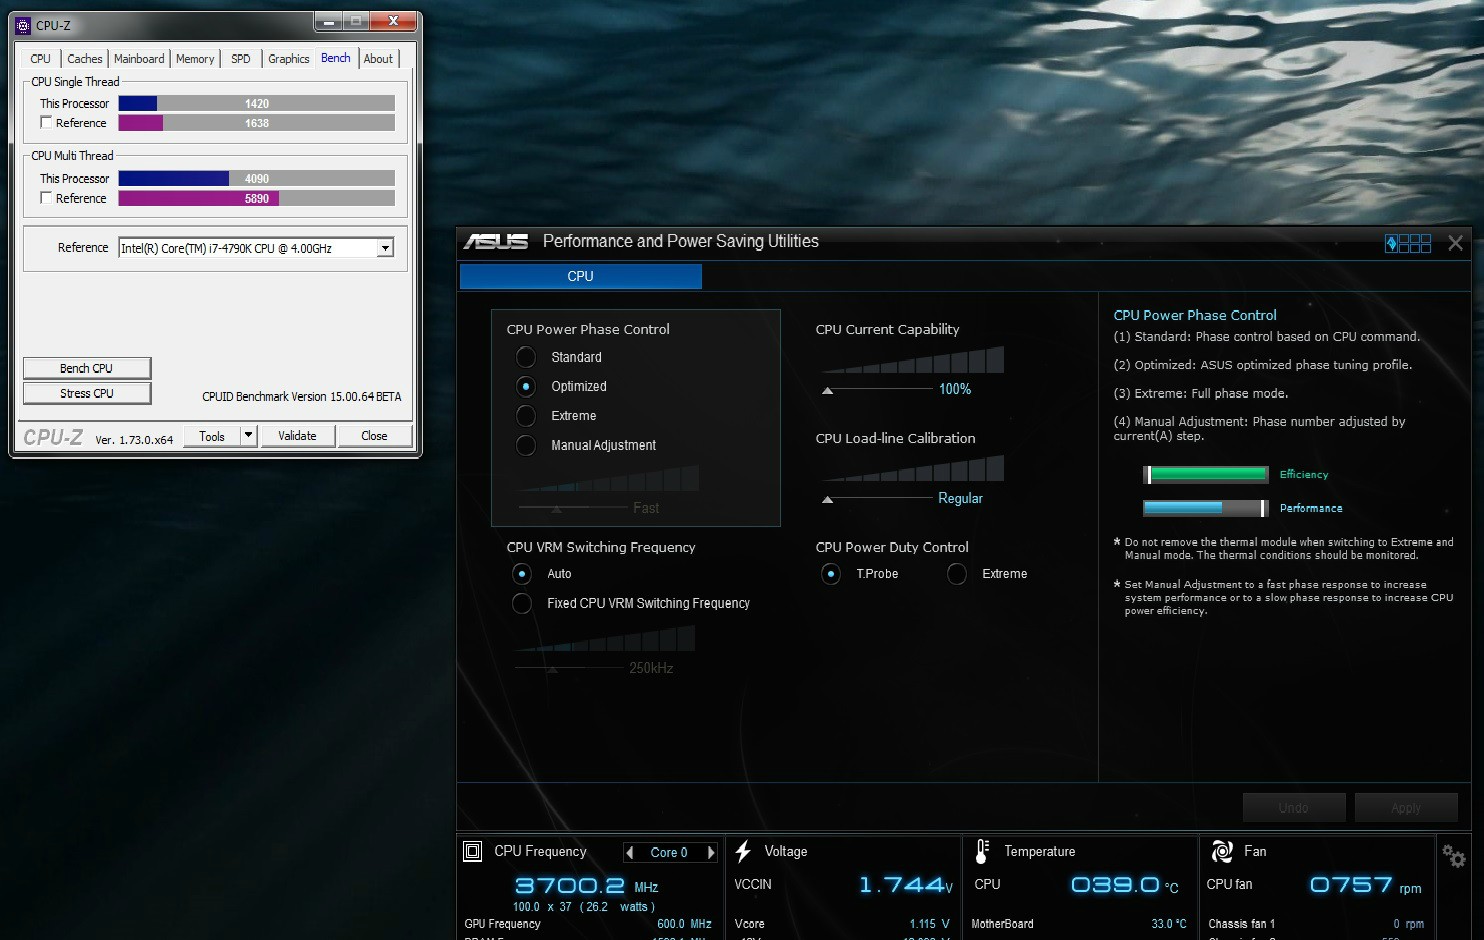The height and width of the screenshot is (940, 1484).
Task: Click the CPU Frequency chip icon
Action: [x=473, y=851]
